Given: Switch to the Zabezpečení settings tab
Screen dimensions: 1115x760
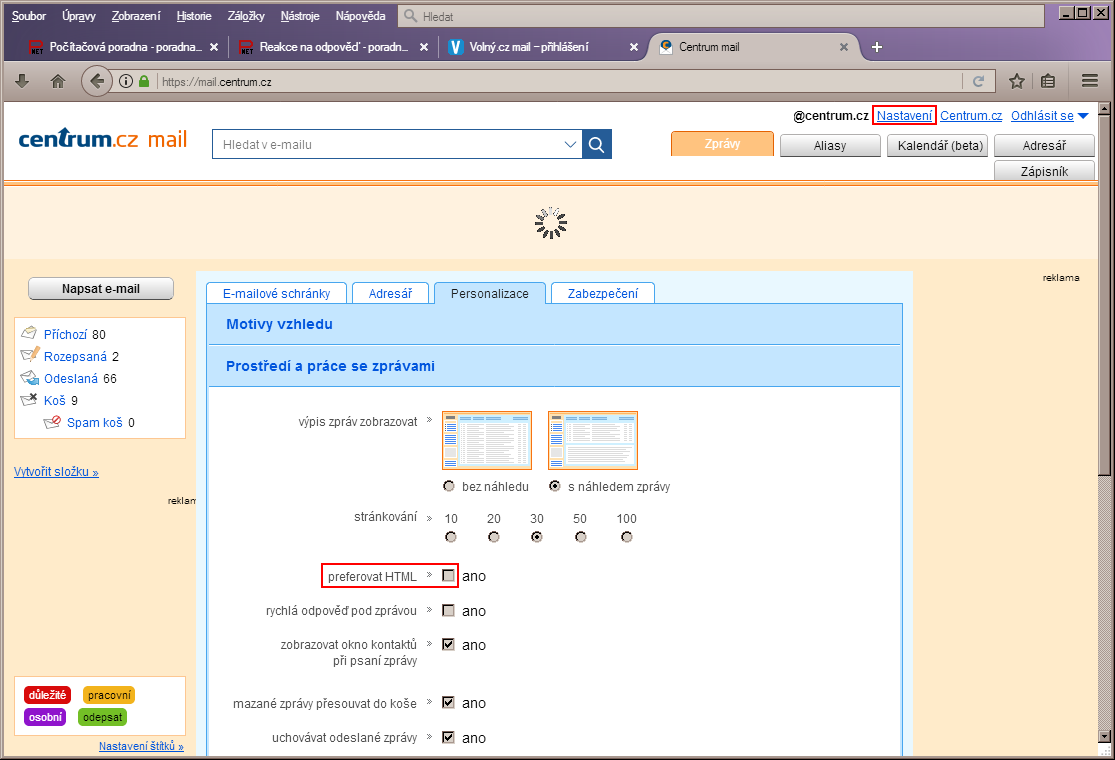Looking at the screenshot, I should (603, 293).
